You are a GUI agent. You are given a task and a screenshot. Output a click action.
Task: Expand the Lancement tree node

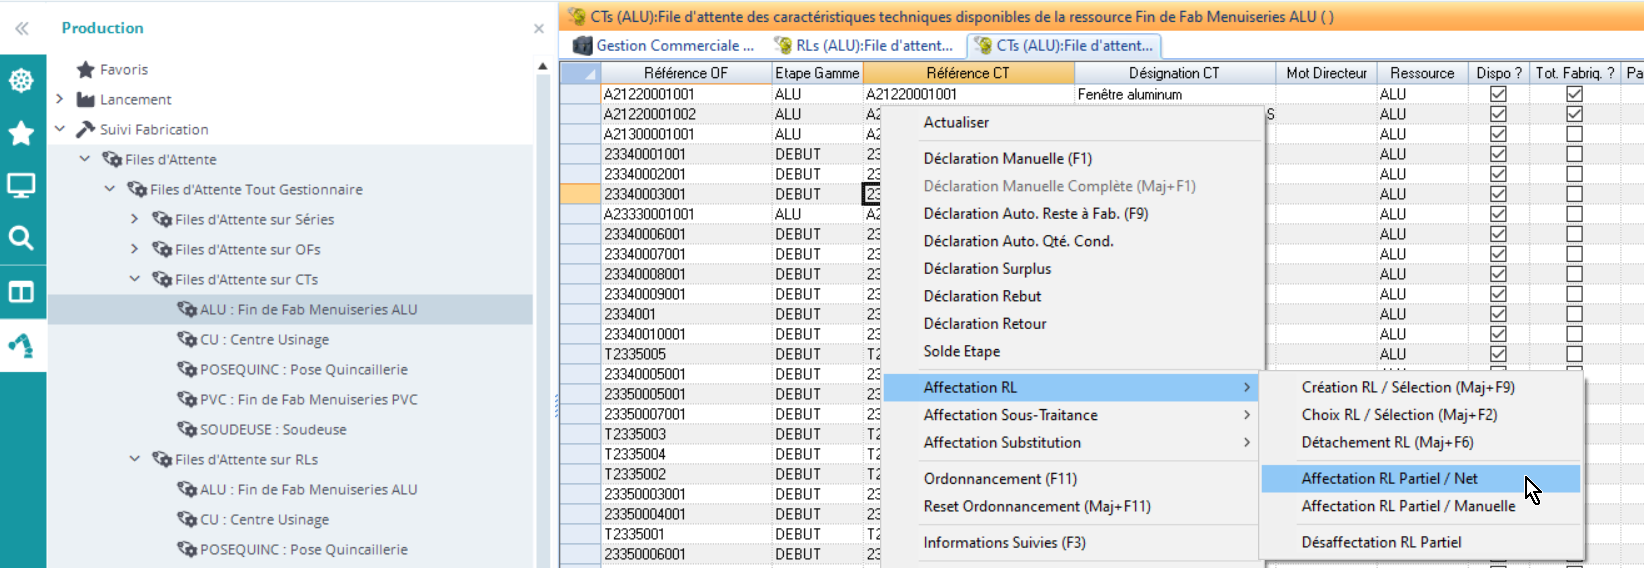[60, 99]
